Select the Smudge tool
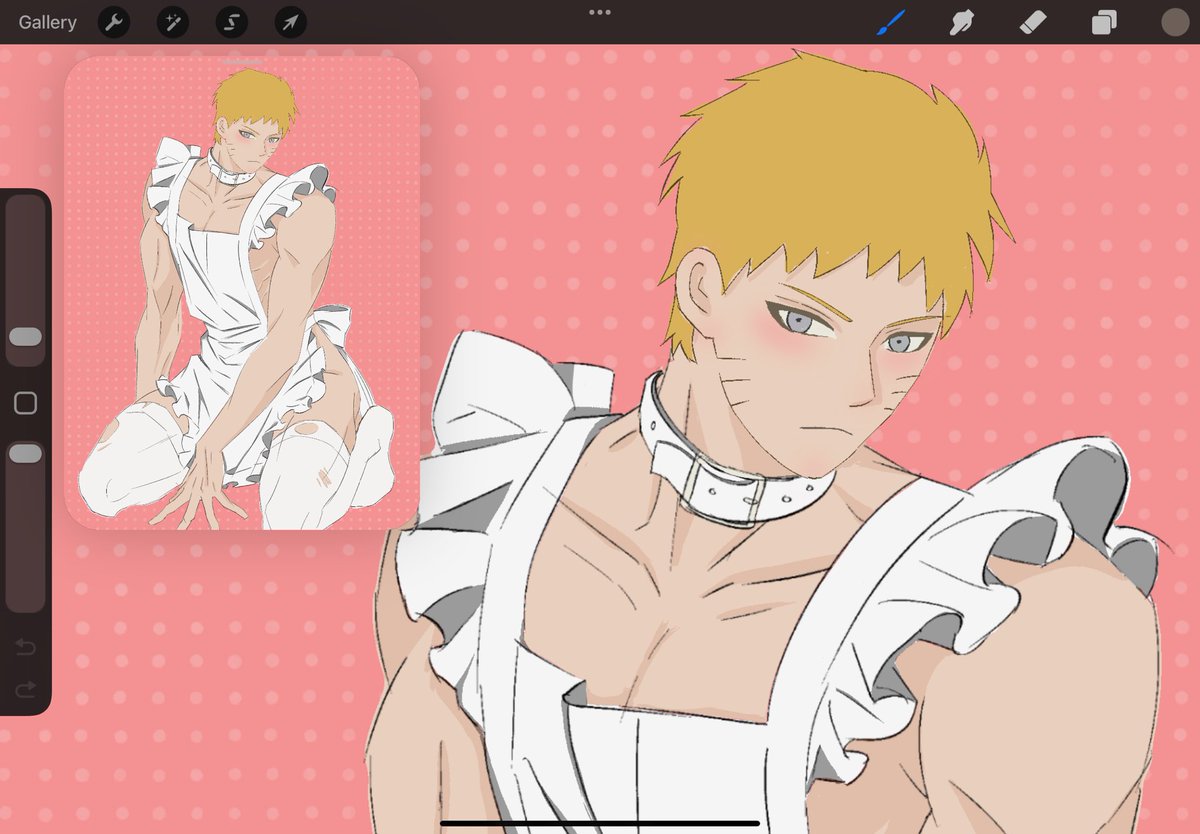Viewport: 1200px width, 834px height. (962, 22)
